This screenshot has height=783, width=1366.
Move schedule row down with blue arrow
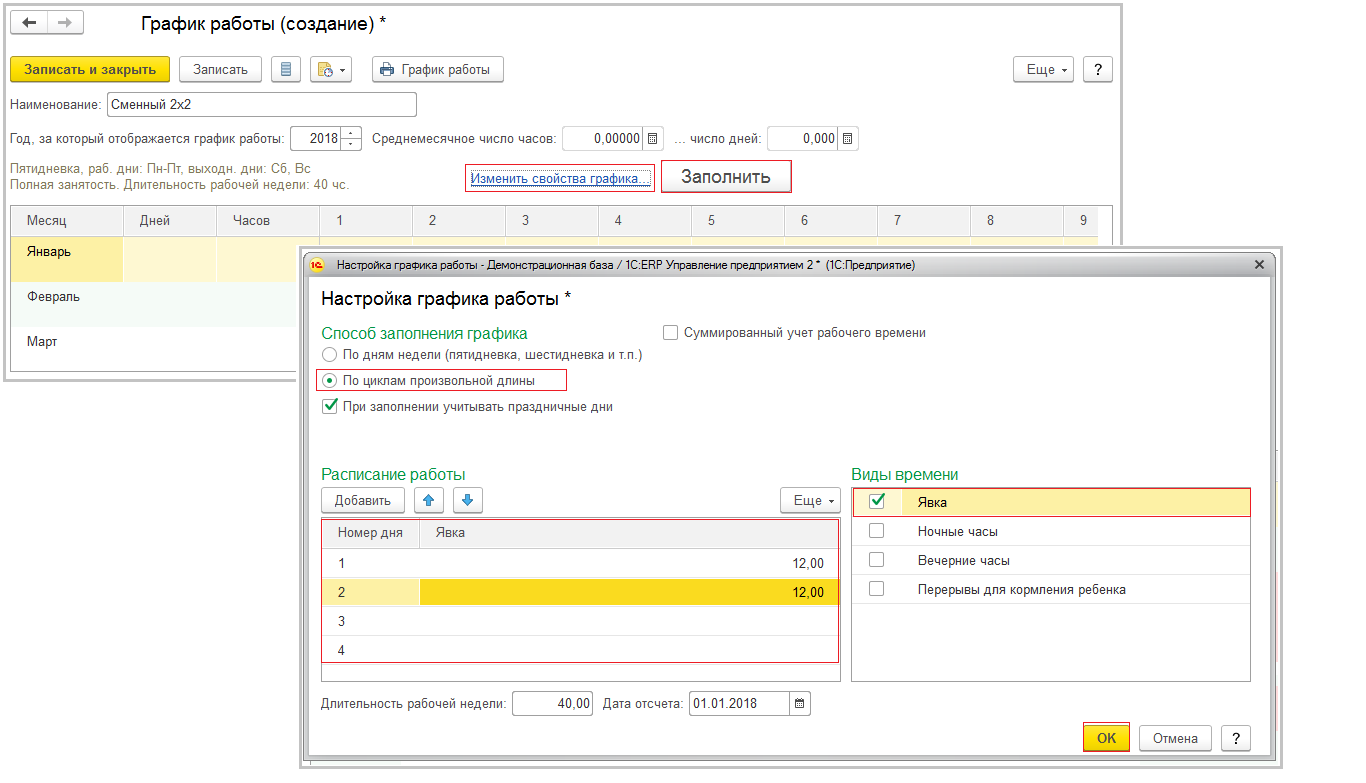click(468, 500)
